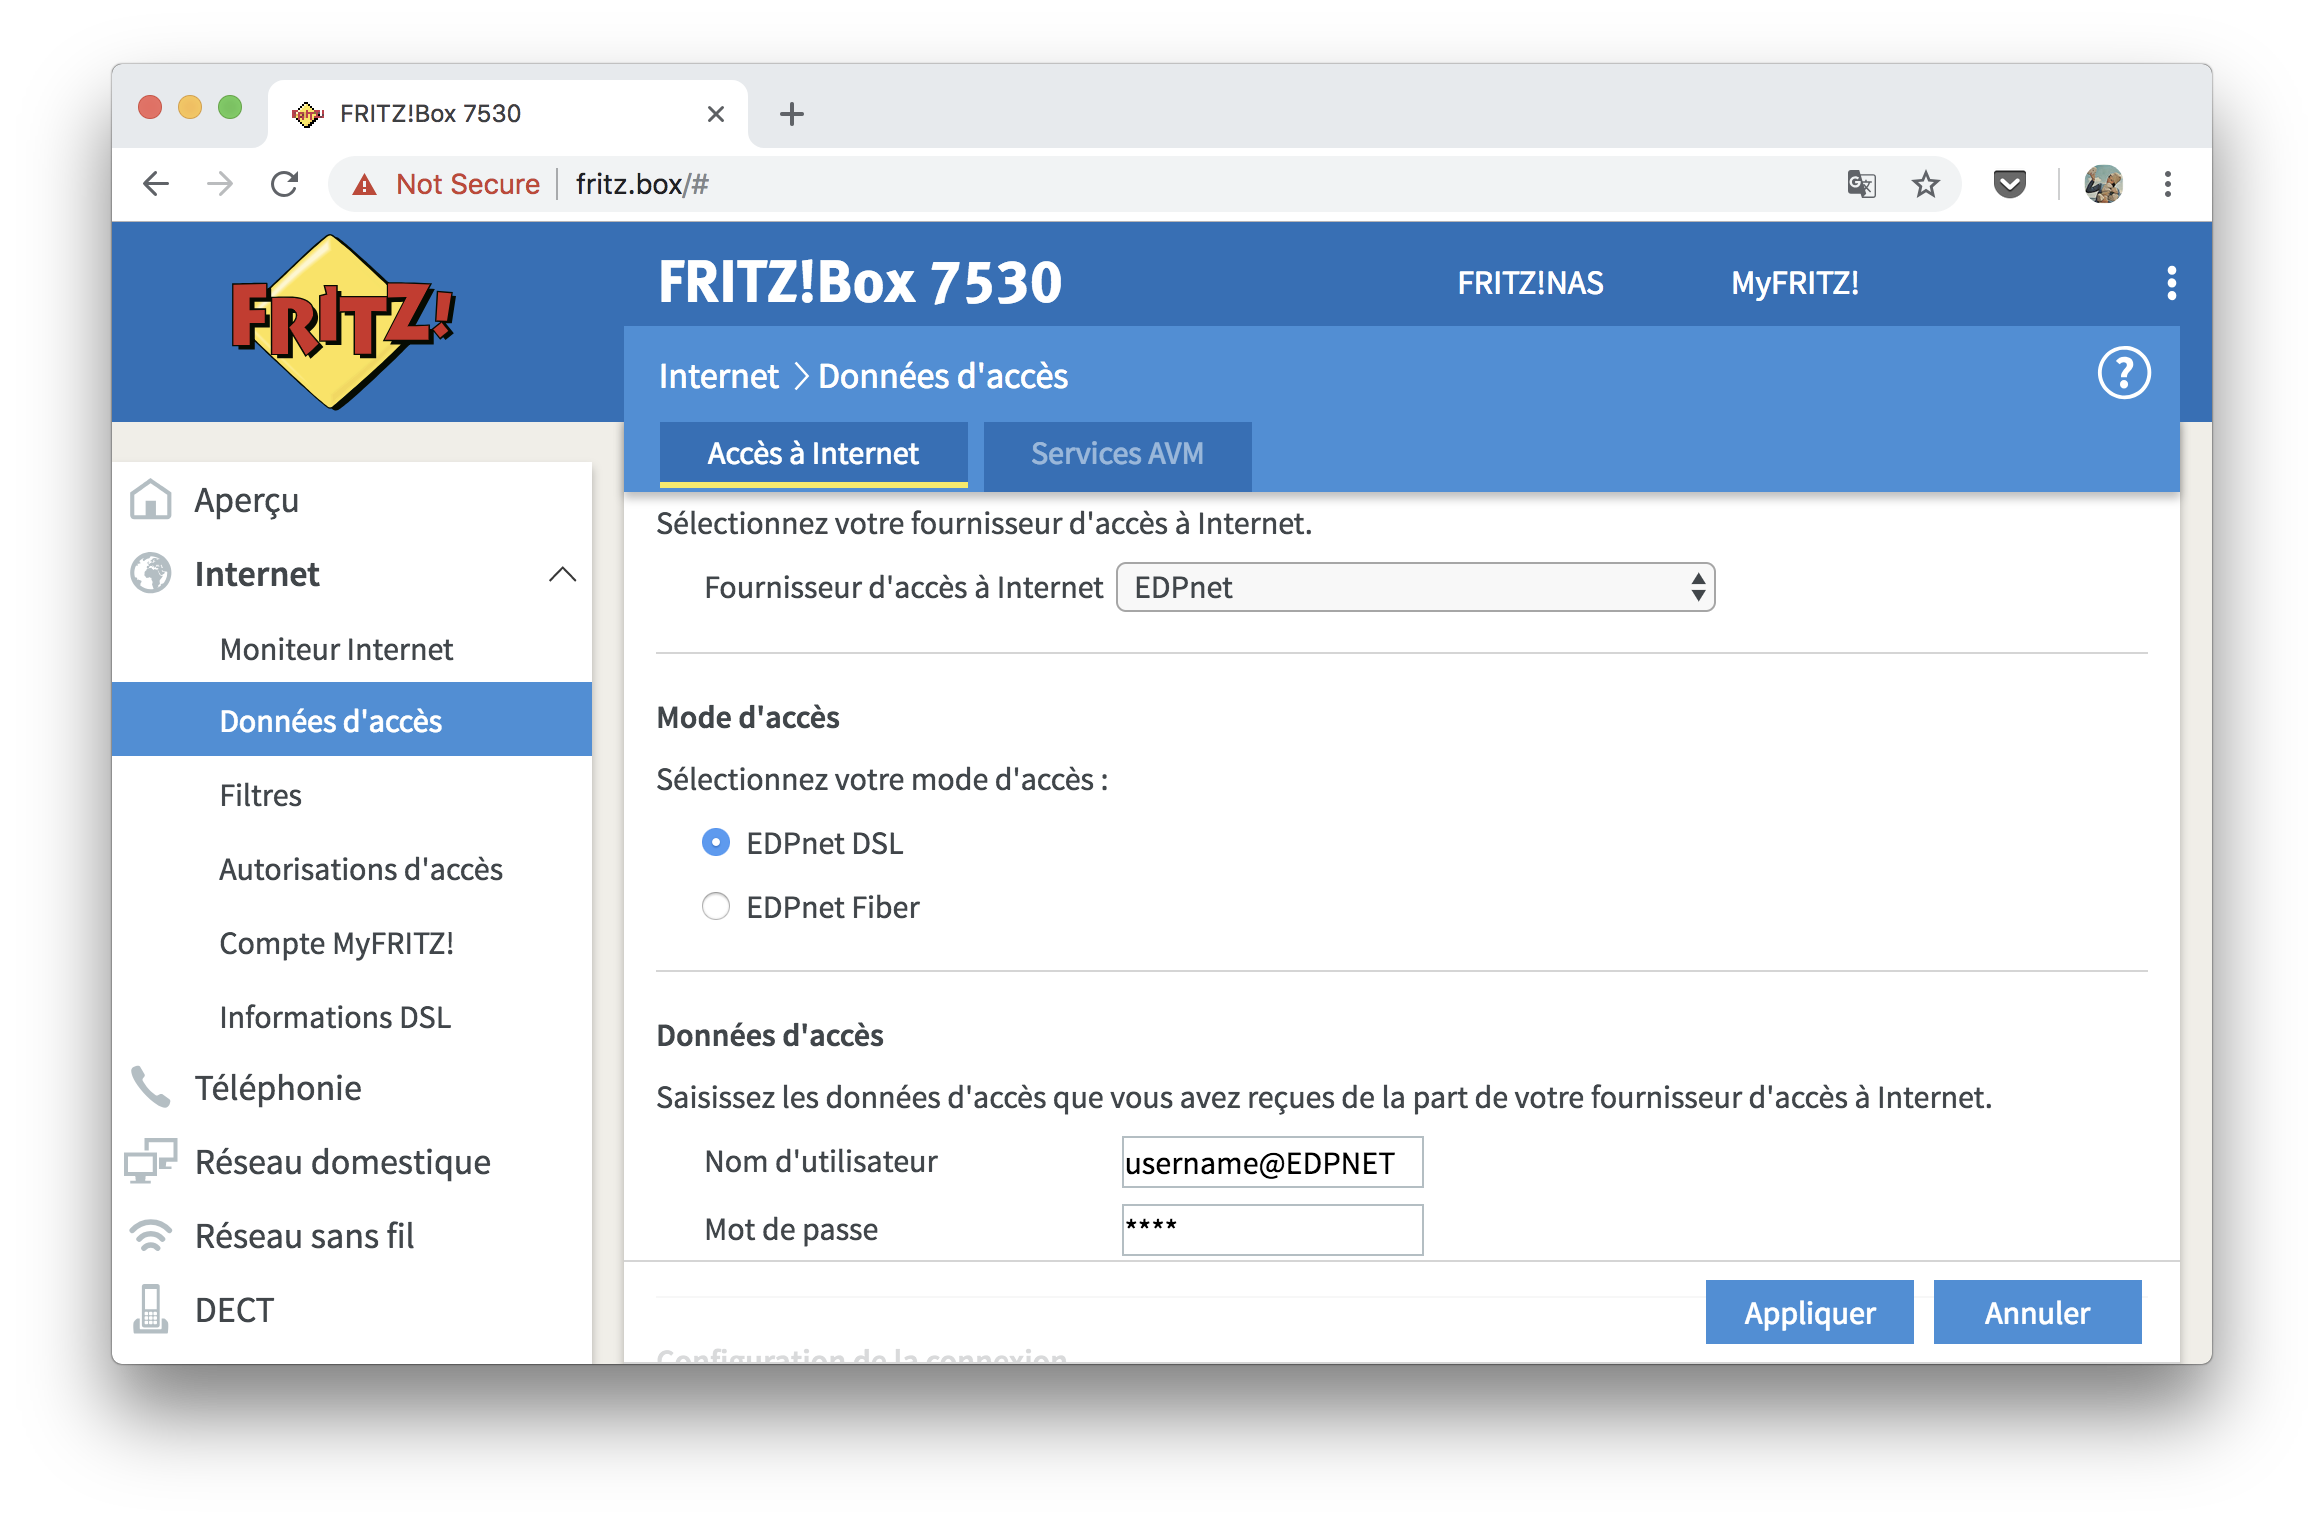This screenshot has width=2324, height=1524.
Task: Click the fritz.box address bar URL
Action: click(x=642, y=184)
